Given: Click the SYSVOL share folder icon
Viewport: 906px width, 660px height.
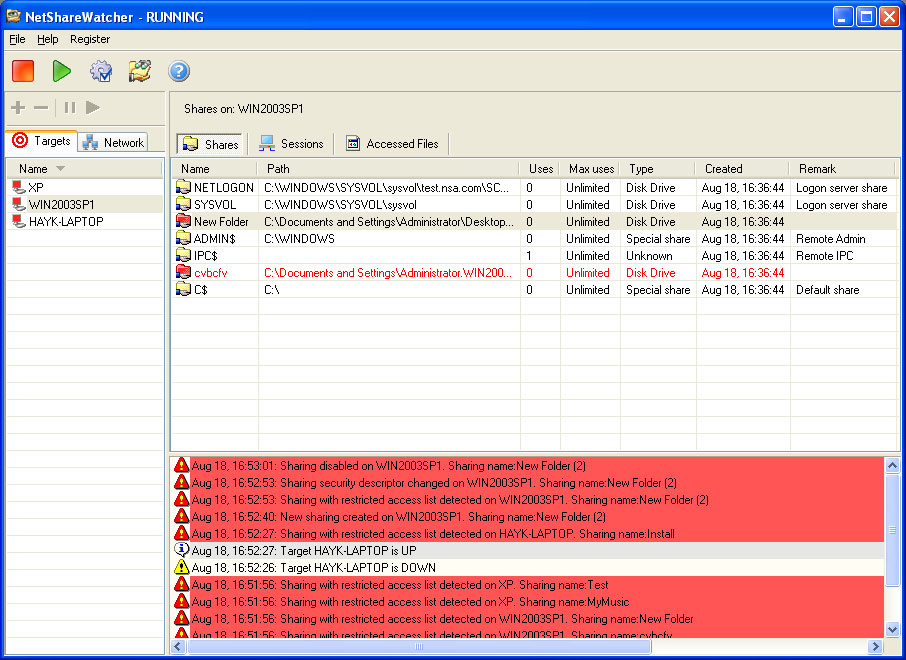Looking at the screenshot, I should [183, 204].
